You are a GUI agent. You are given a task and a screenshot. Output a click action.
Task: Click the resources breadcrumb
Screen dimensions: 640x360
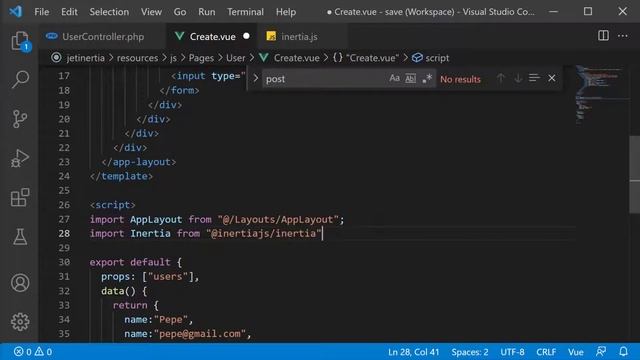tap(137, 58)
